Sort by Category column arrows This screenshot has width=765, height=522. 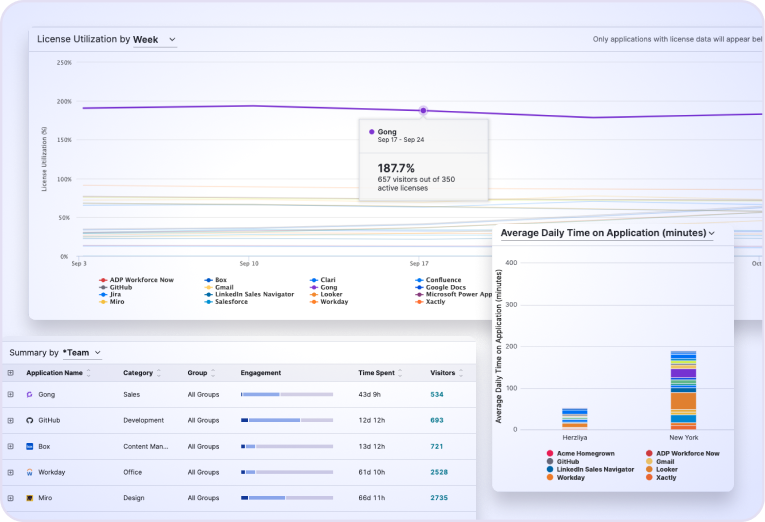tap(159, 373)
